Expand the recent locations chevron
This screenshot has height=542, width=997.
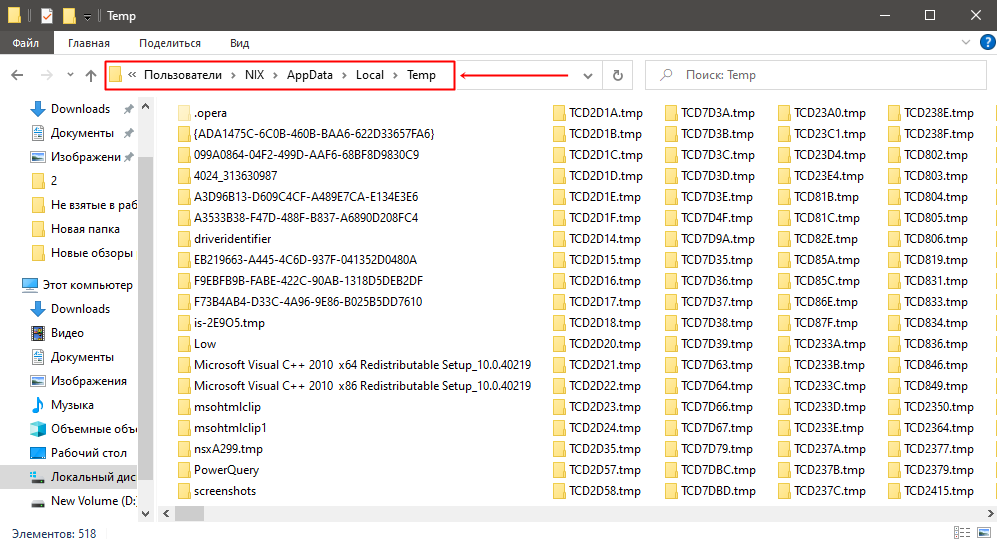69,75
